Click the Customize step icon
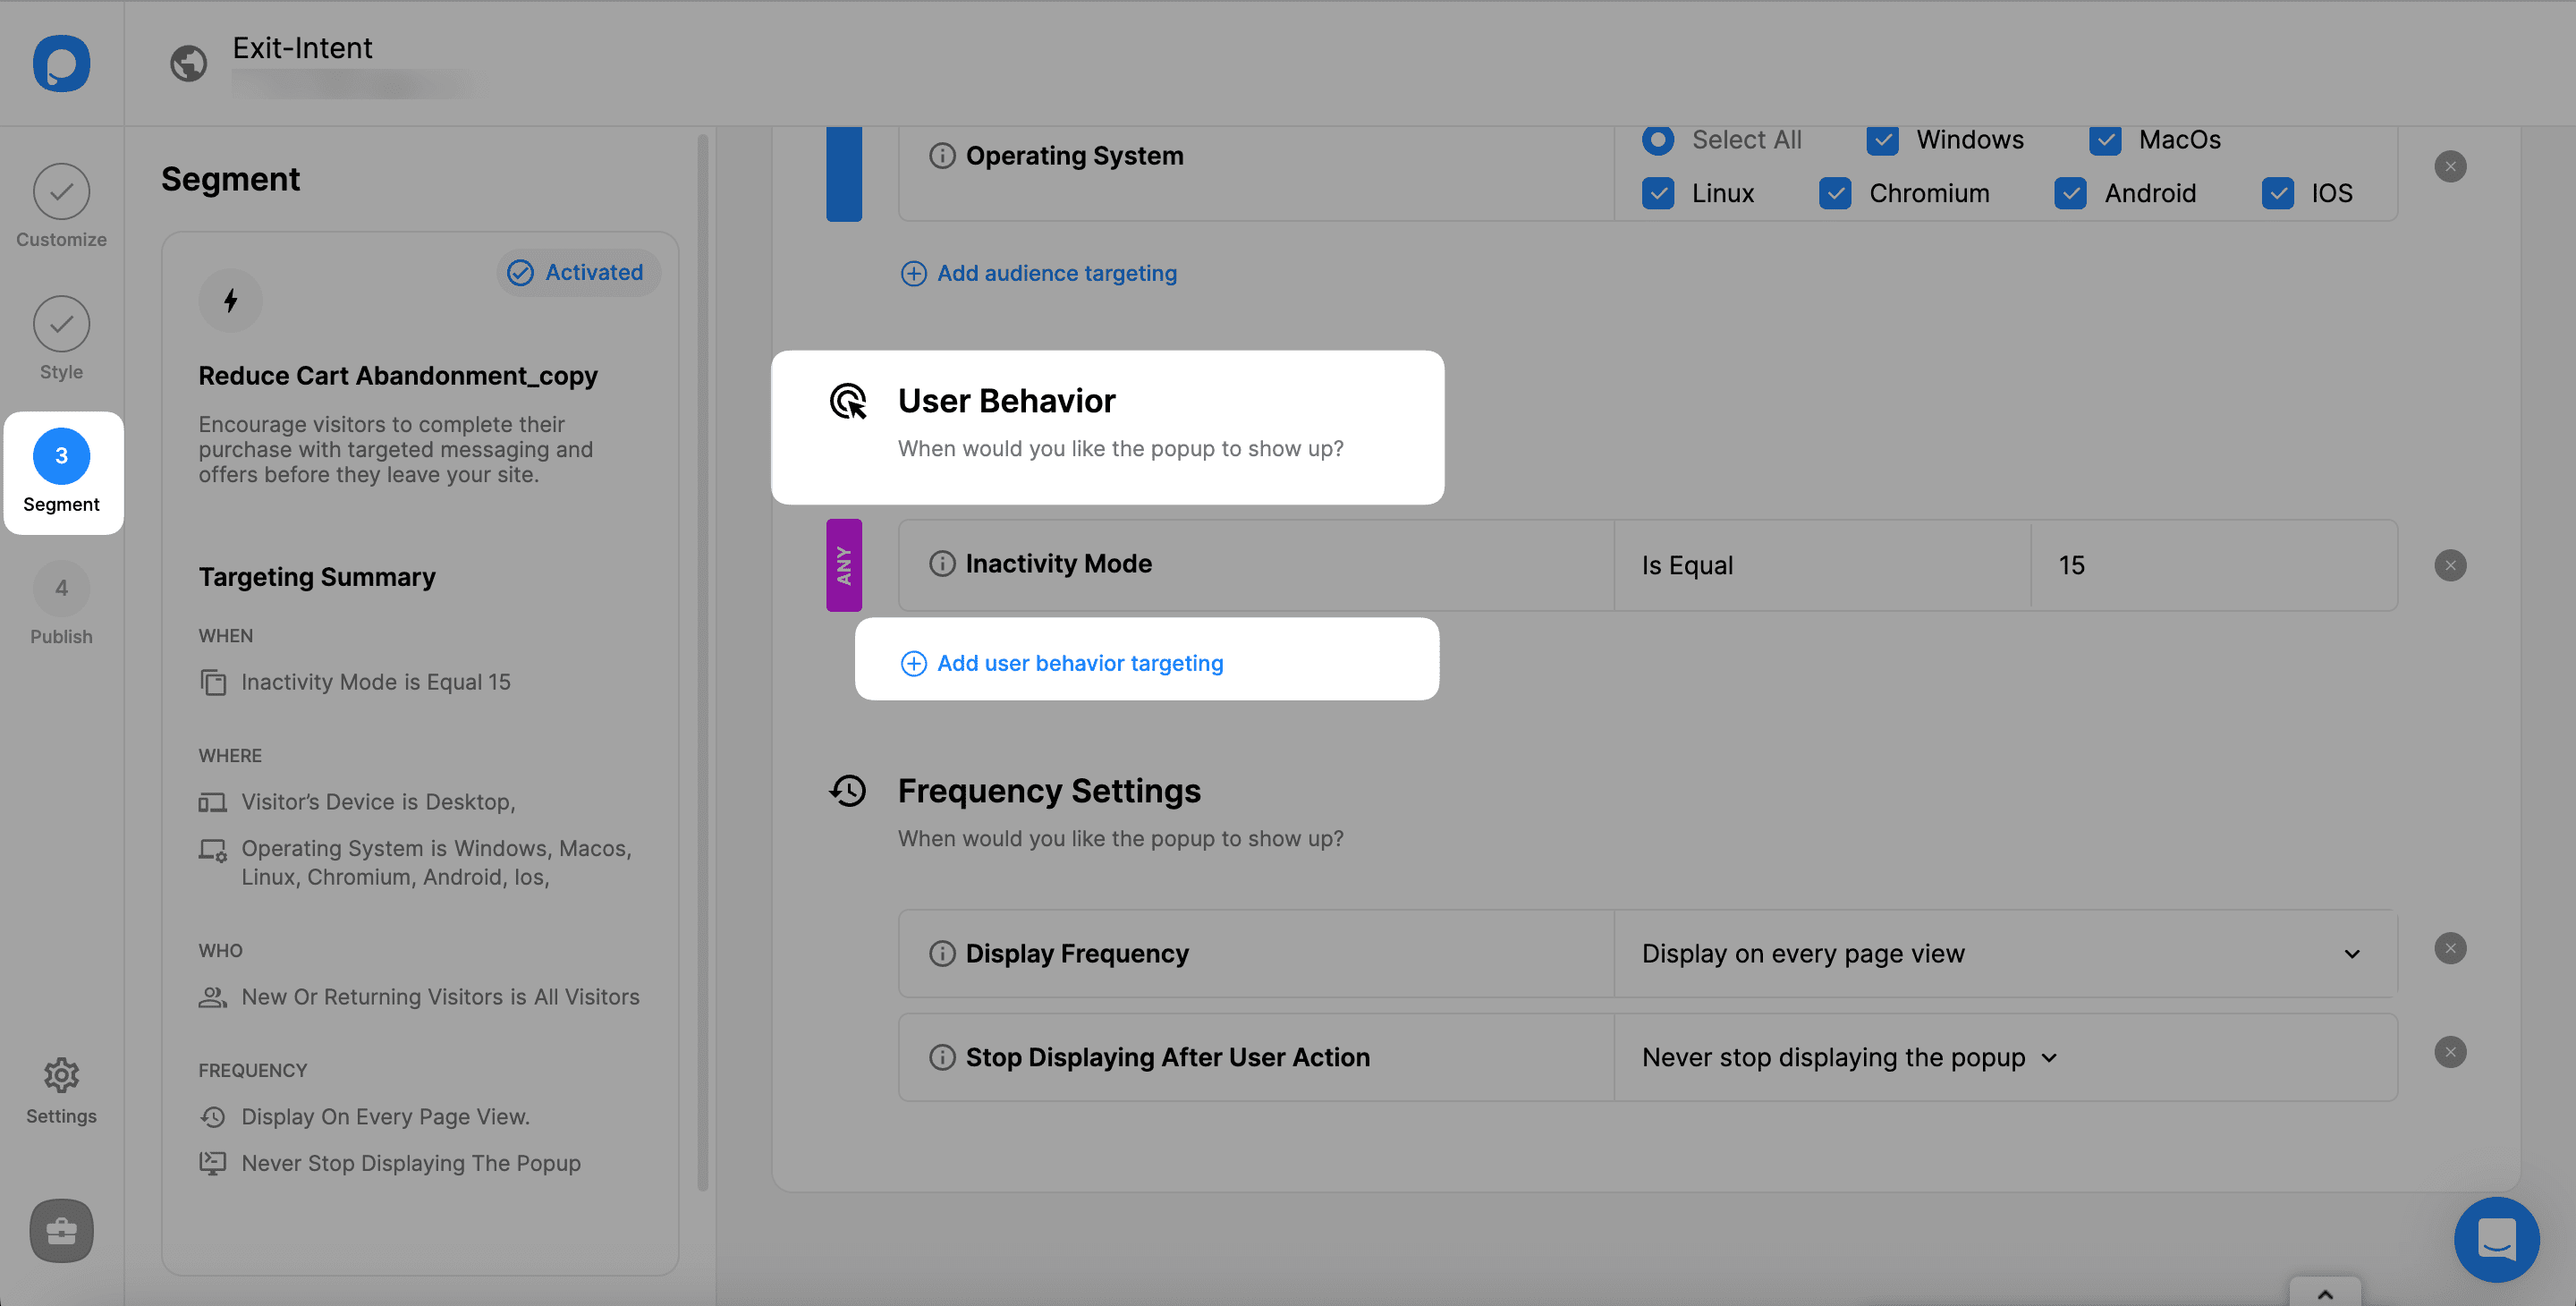This screenshot has height=1306, width=2576. tap(62, 190)
